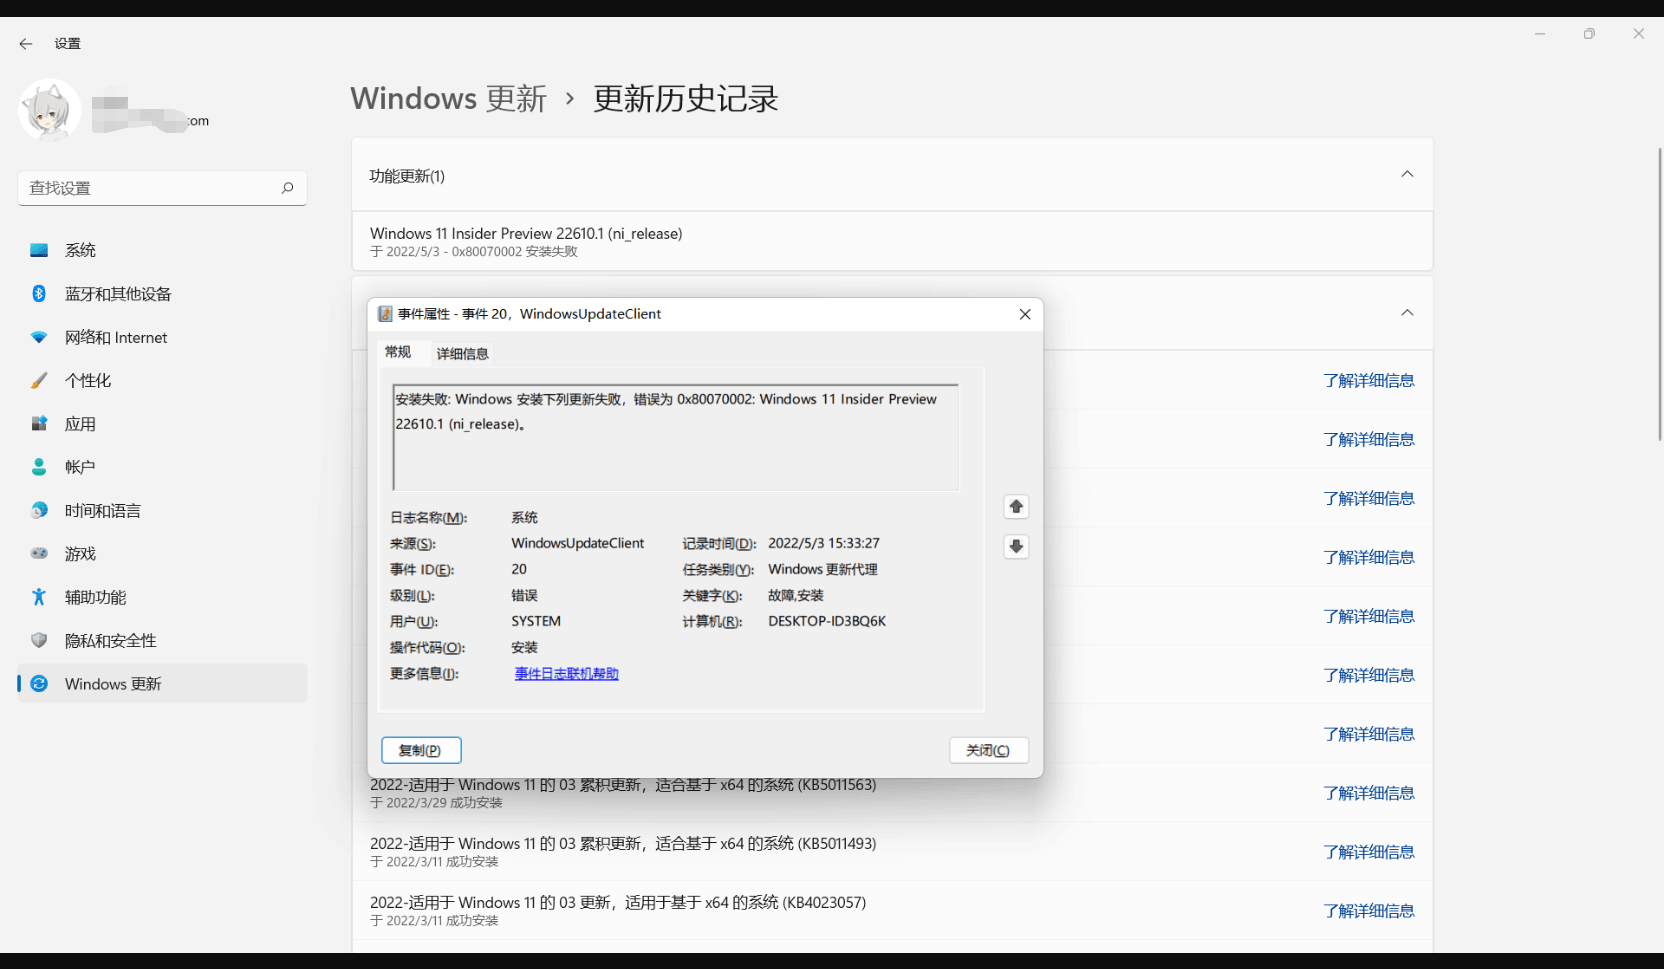Select the 时间和语言 sidebar entry
Viewport: 1664px width, 969px height.
[x=101, y=510]
